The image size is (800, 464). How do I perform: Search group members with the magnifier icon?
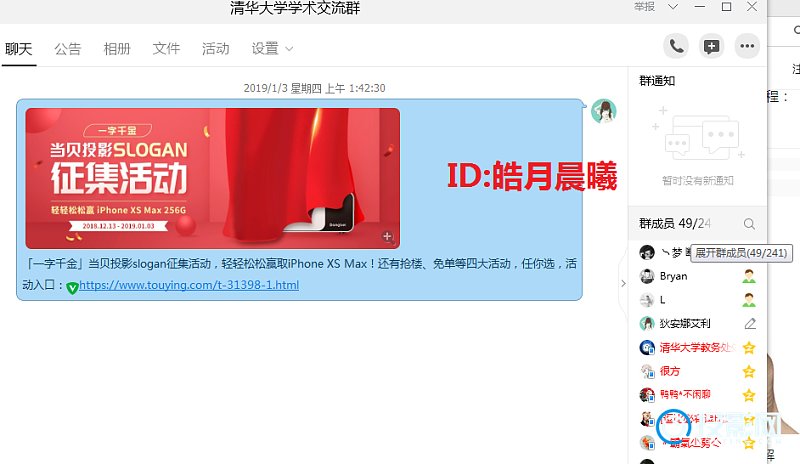tap(749, 224)
